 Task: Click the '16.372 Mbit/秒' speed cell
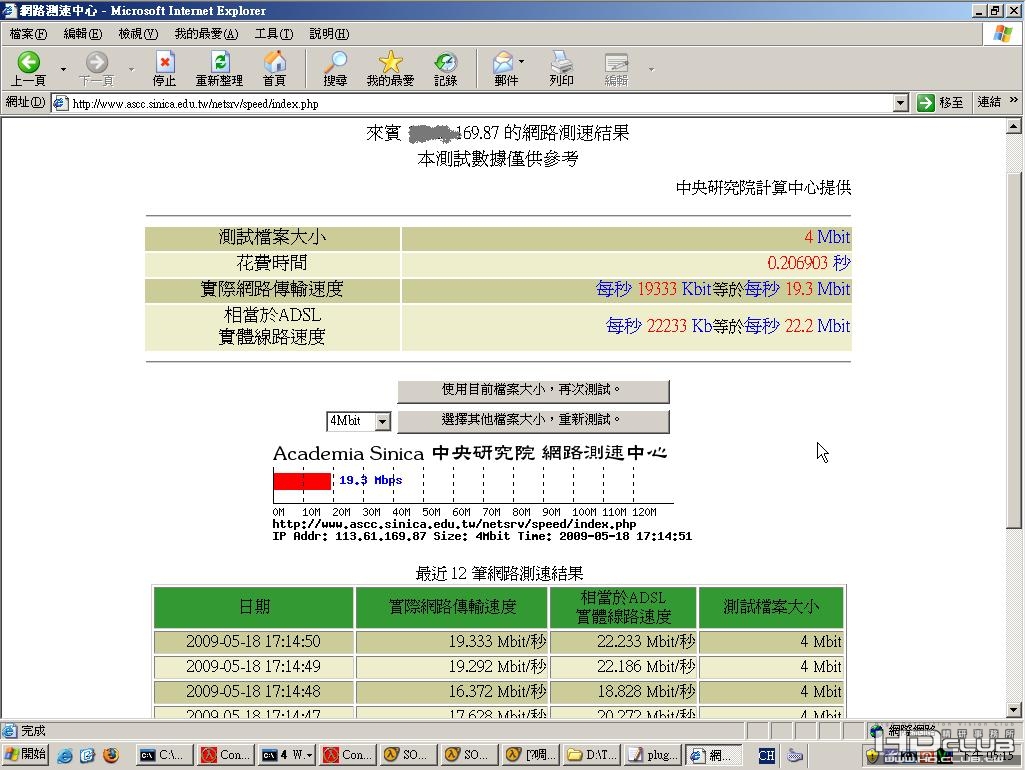point(452,691)
